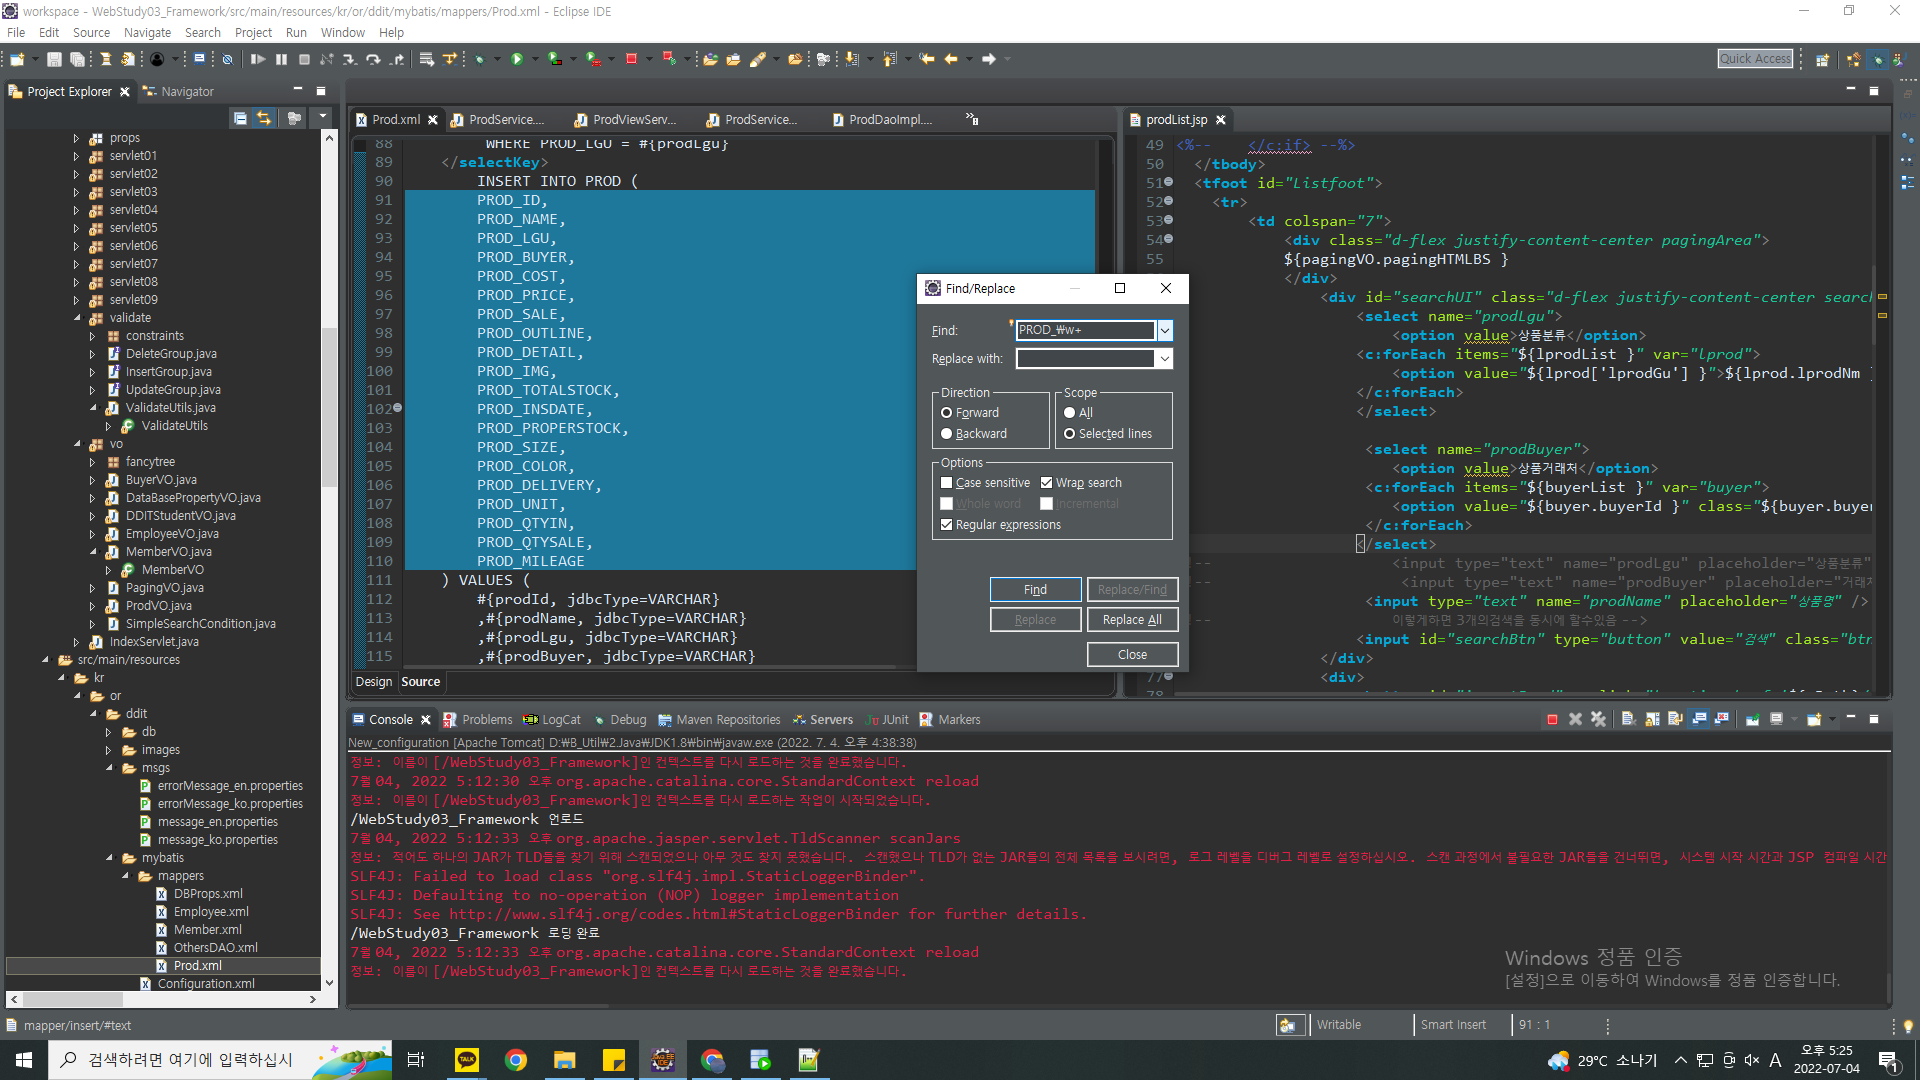Click the Quick Access box
This screenshot has width=1920, height=1080.
click(x=1755, y=59)
